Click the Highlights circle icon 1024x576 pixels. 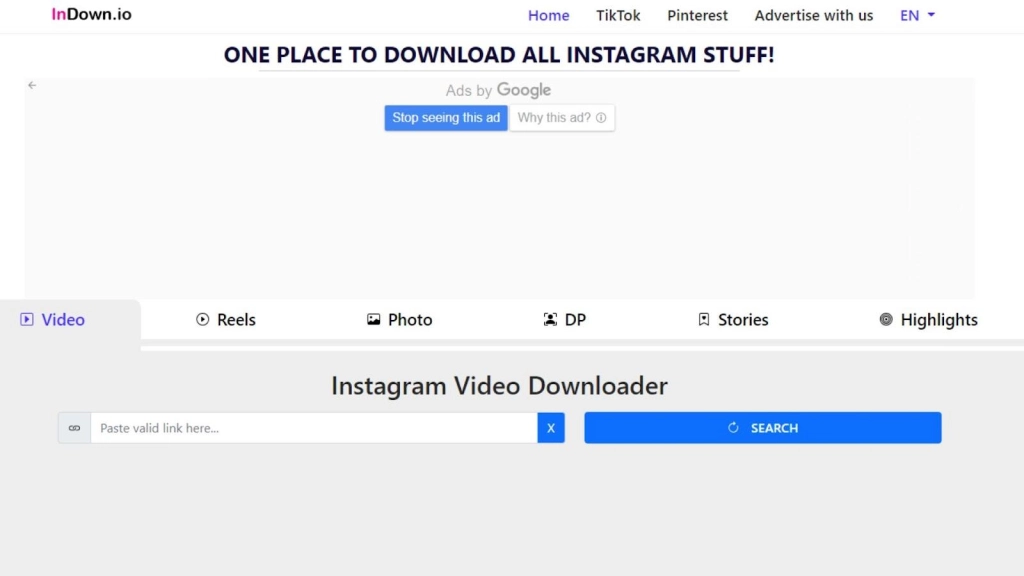click(x=886, y=319)
